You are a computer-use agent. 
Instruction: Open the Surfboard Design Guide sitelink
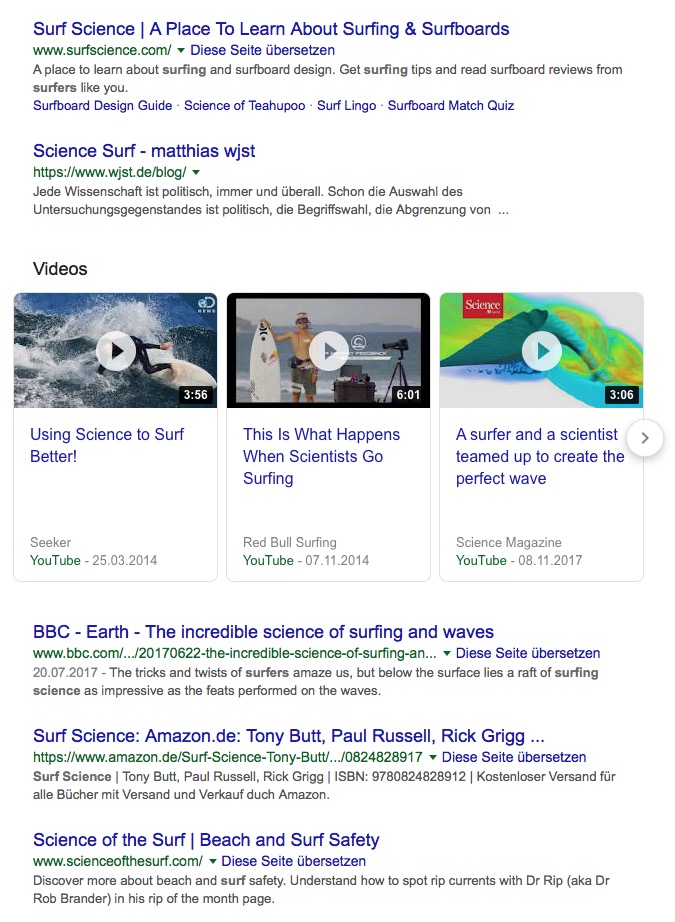(102, 106)
